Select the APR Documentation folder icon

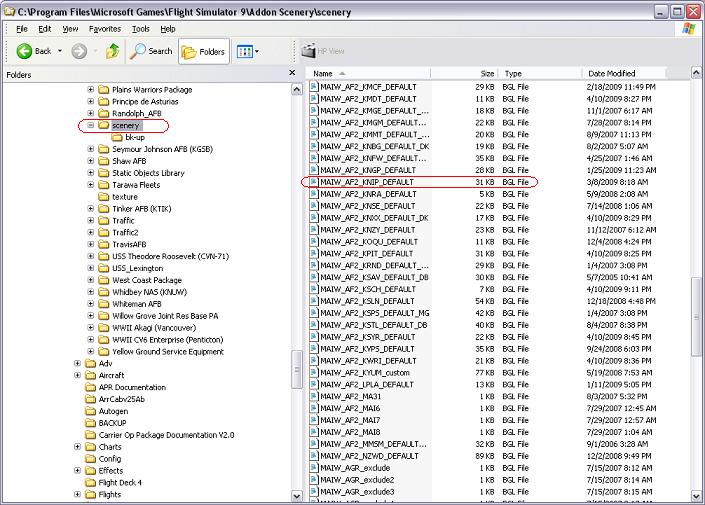click(x=91, y=387)
